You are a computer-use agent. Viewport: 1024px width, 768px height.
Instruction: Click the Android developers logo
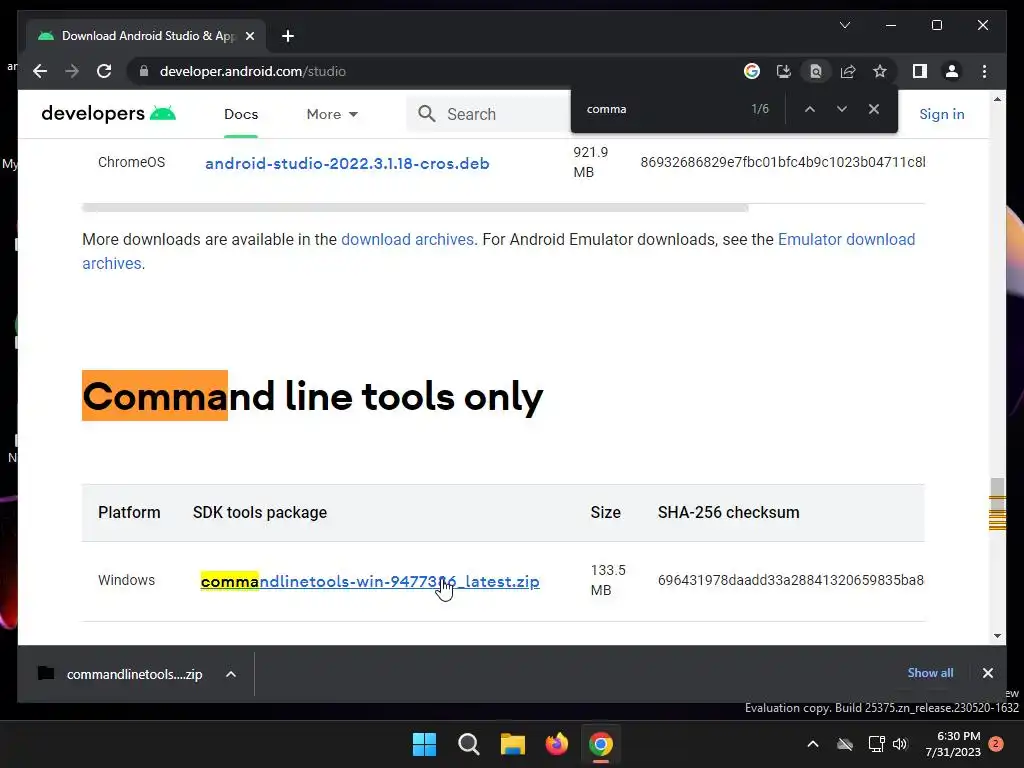(x=108, y=114)
